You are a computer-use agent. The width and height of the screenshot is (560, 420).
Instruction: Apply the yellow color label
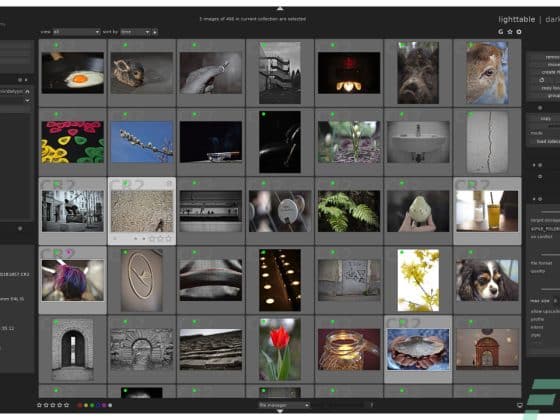pos(86,405)
